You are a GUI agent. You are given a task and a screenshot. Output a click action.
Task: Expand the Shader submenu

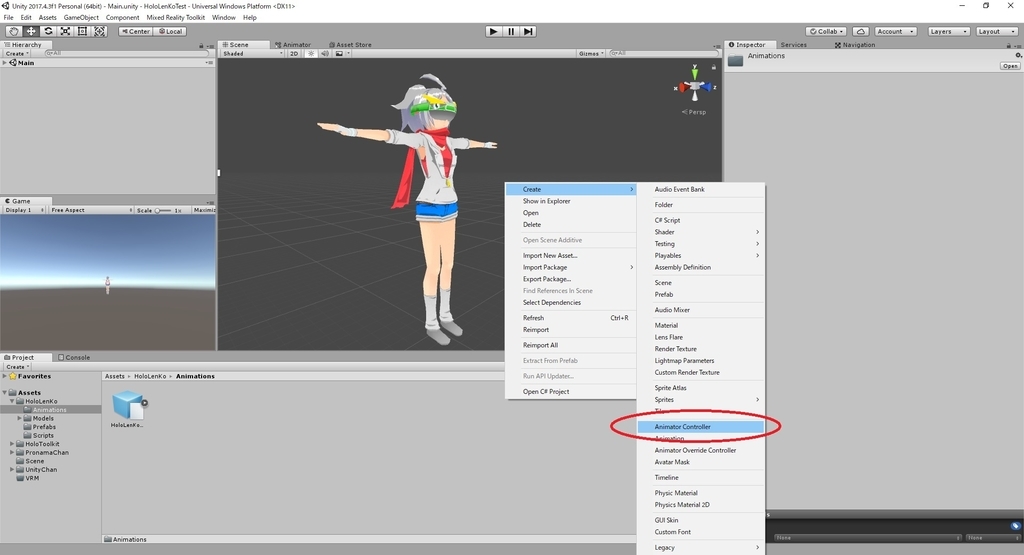point(700,232)
